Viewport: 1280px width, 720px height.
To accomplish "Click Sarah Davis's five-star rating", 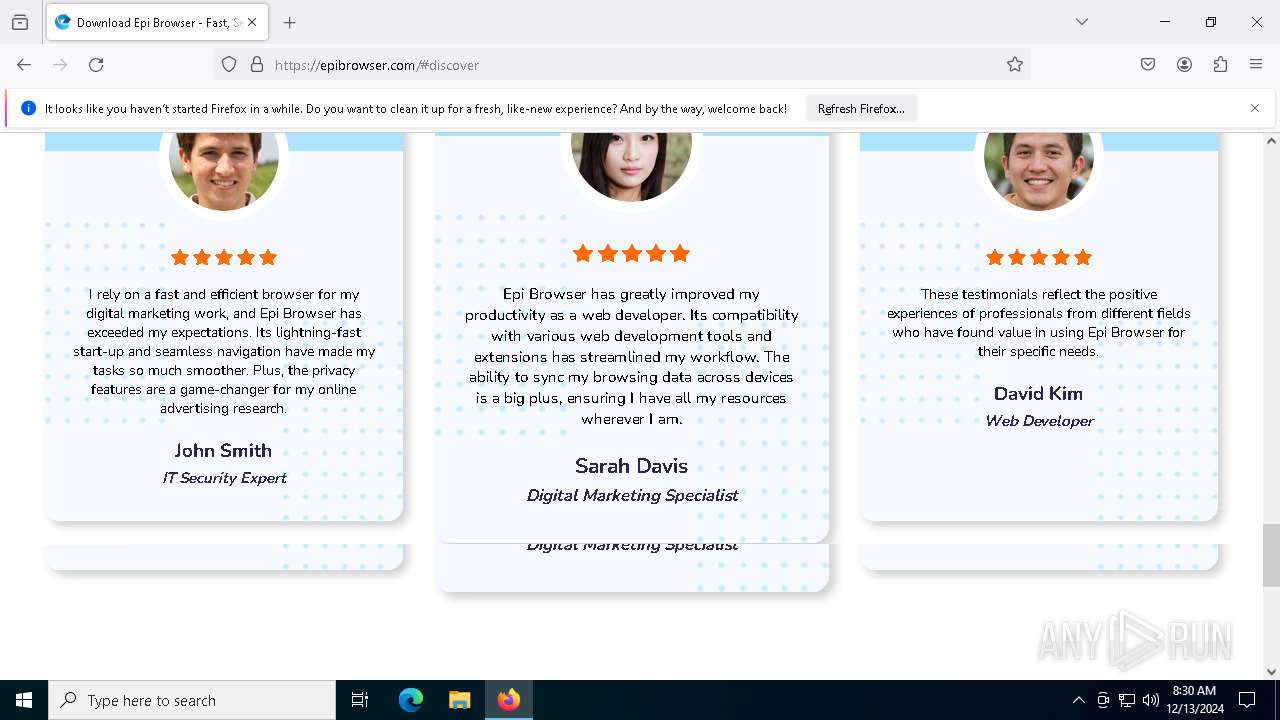I will [x=631, y=253].
